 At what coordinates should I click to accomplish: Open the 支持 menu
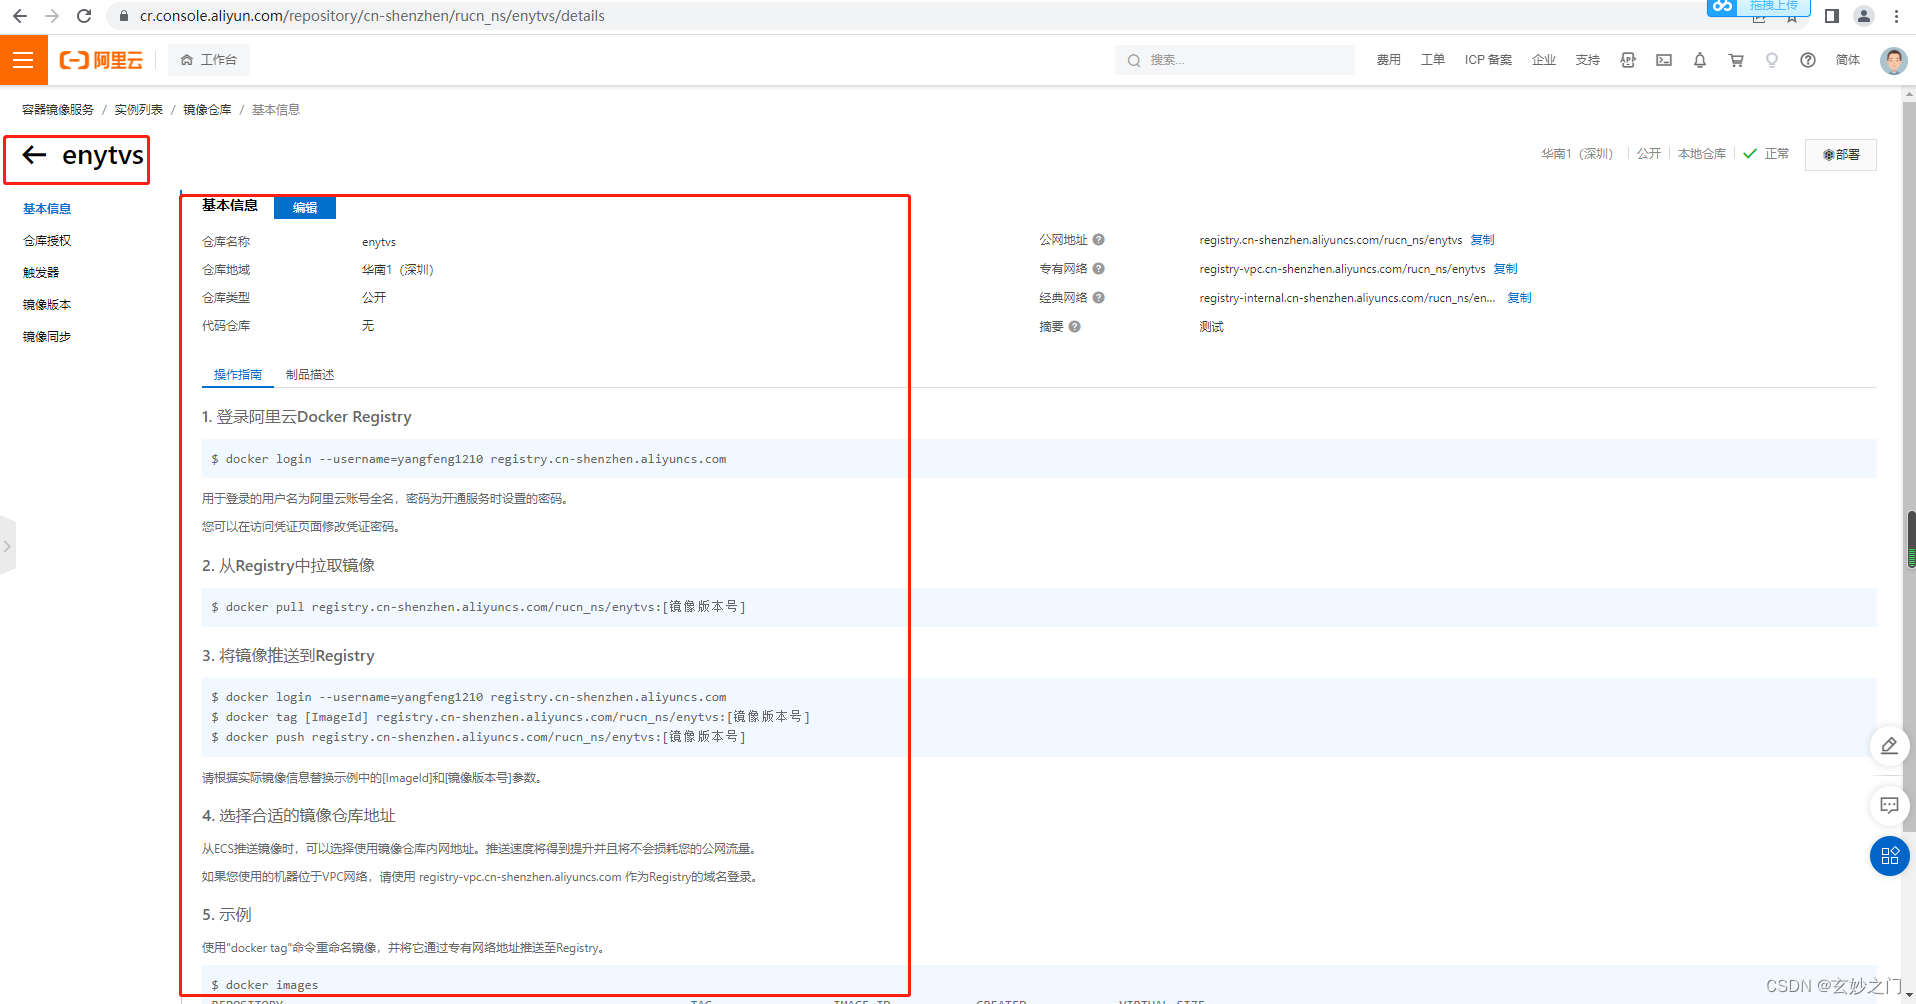[x=1588, y=60]
